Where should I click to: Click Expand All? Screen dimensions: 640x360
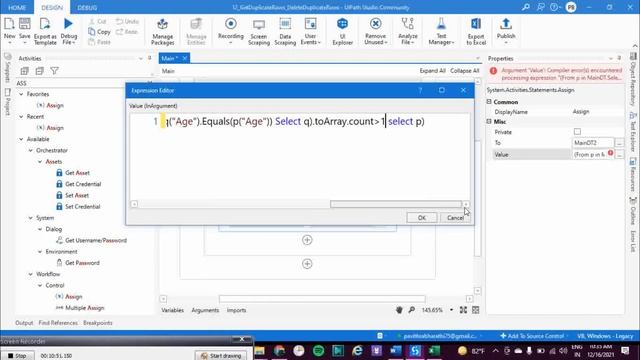click(432, 71)
